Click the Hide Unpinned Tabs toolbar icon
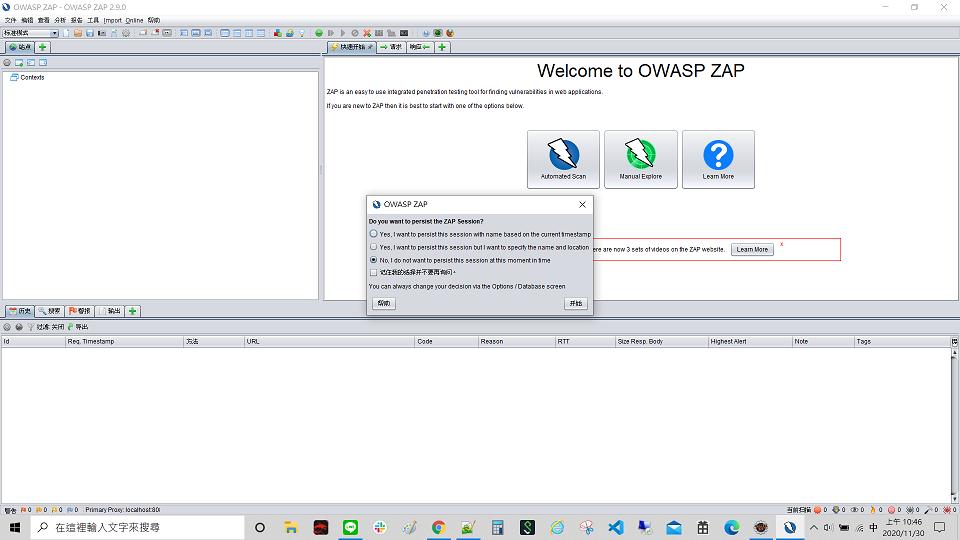The image size is (960, 540). [155, 33]
